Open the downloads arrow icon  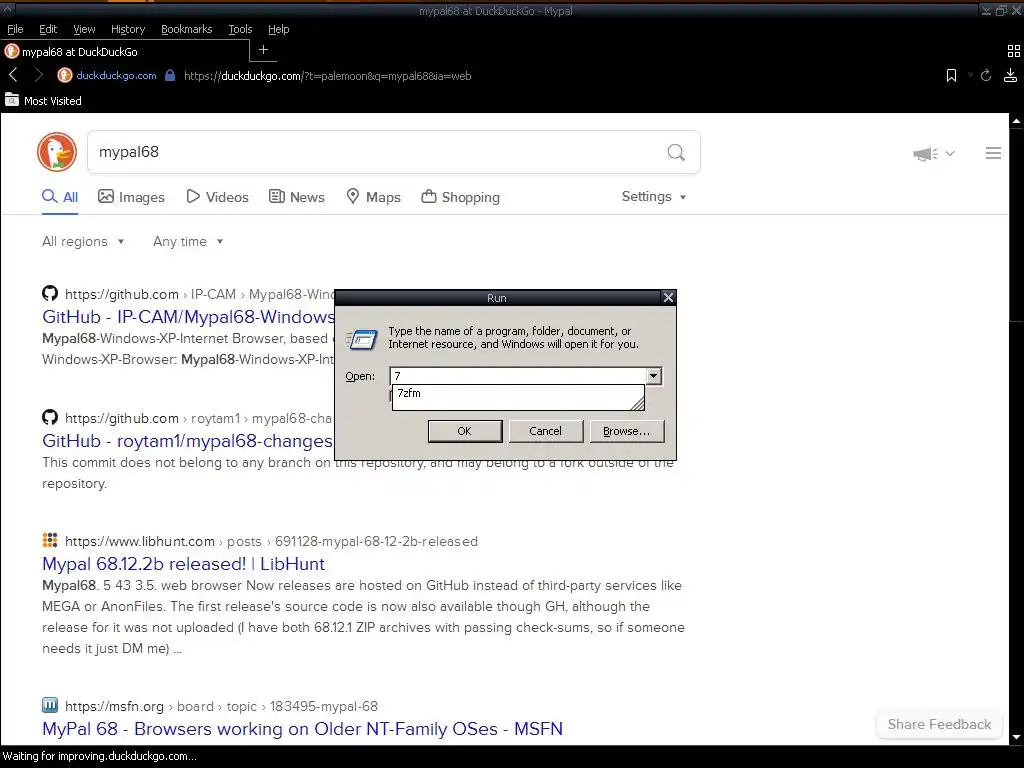click(1010, 75)
